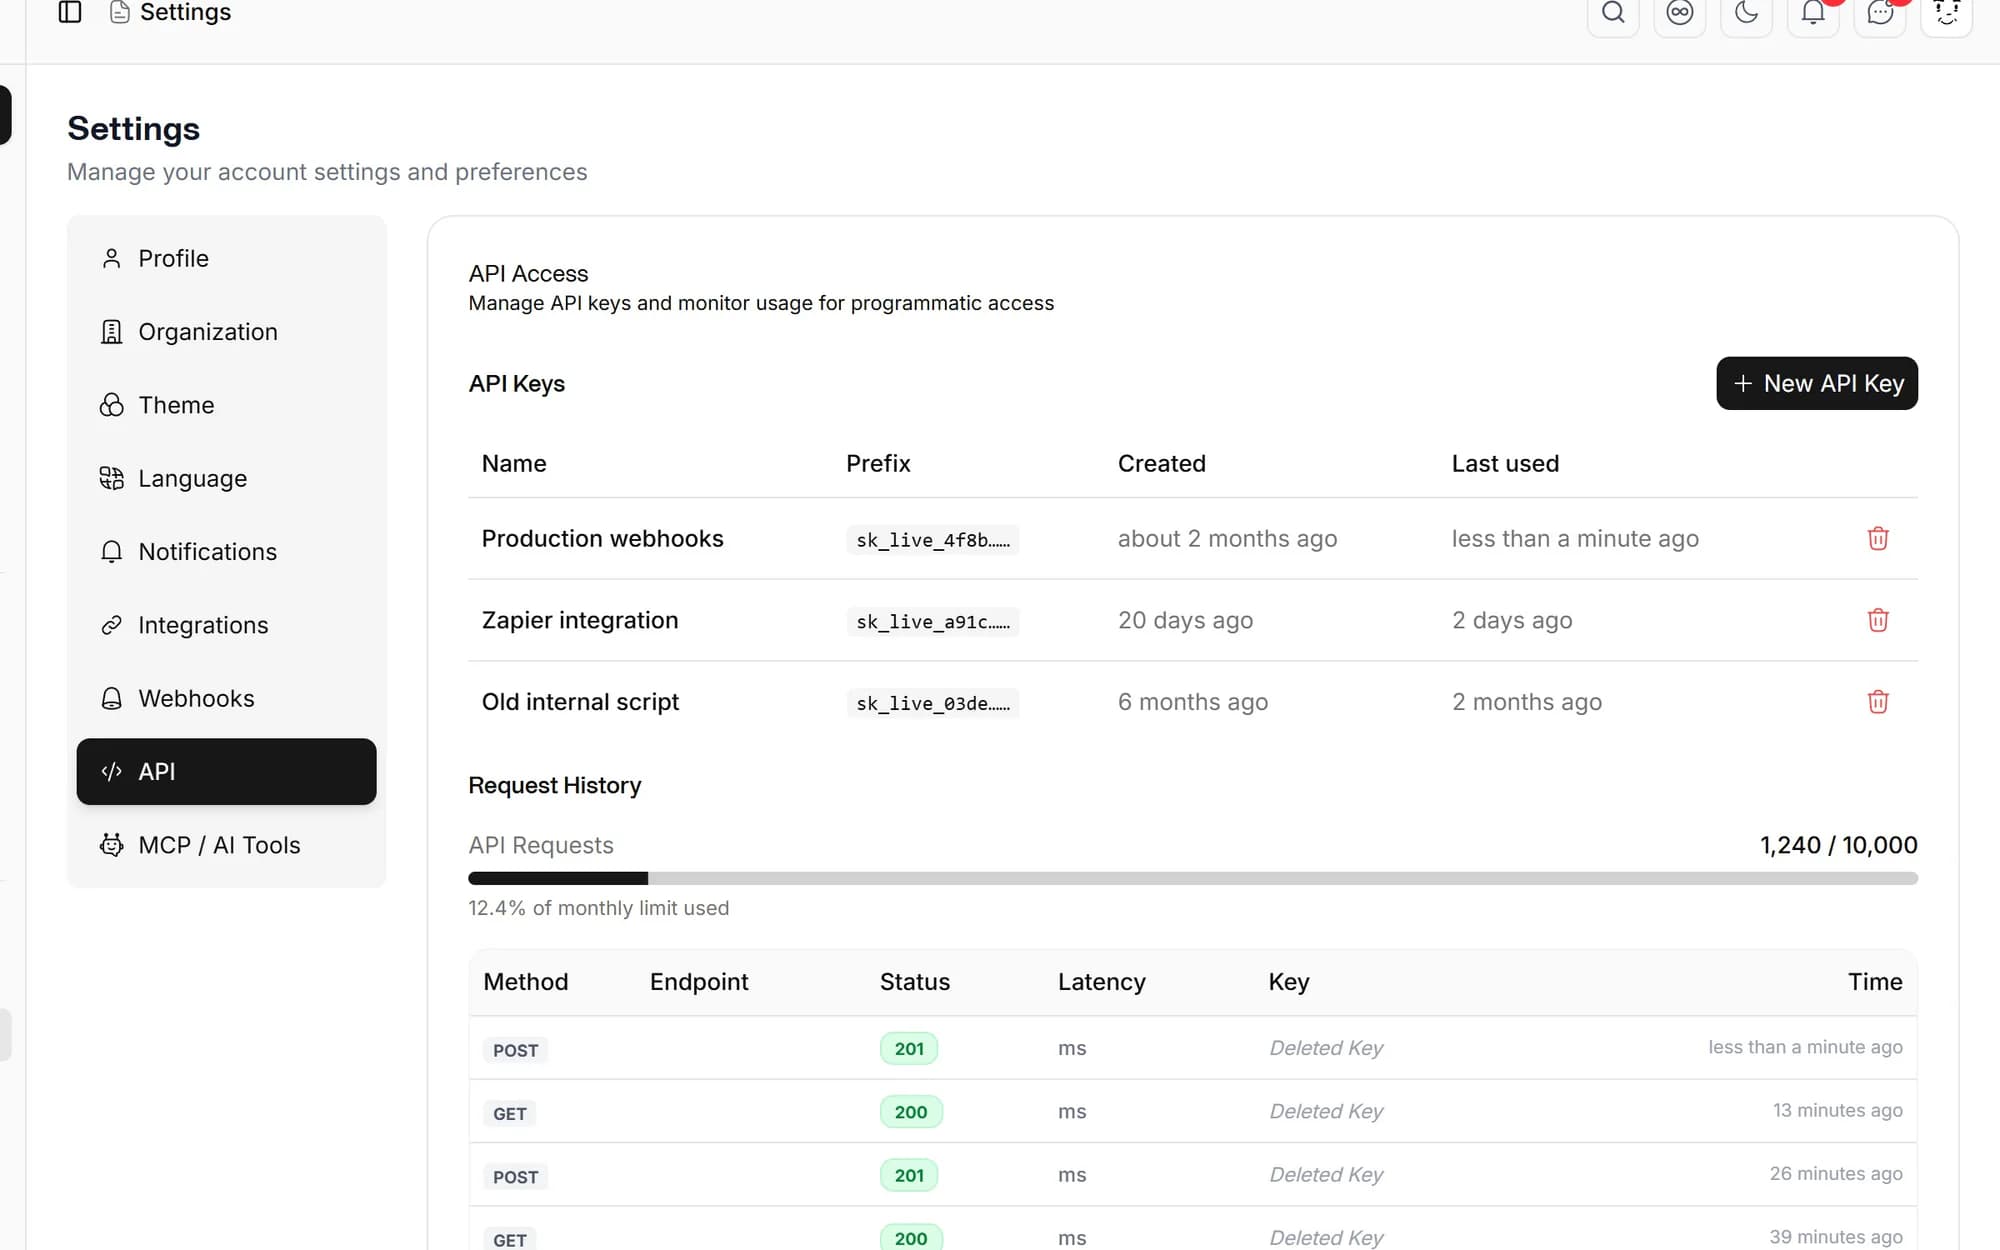Open the Profile settings section

(x=226, y=258)
